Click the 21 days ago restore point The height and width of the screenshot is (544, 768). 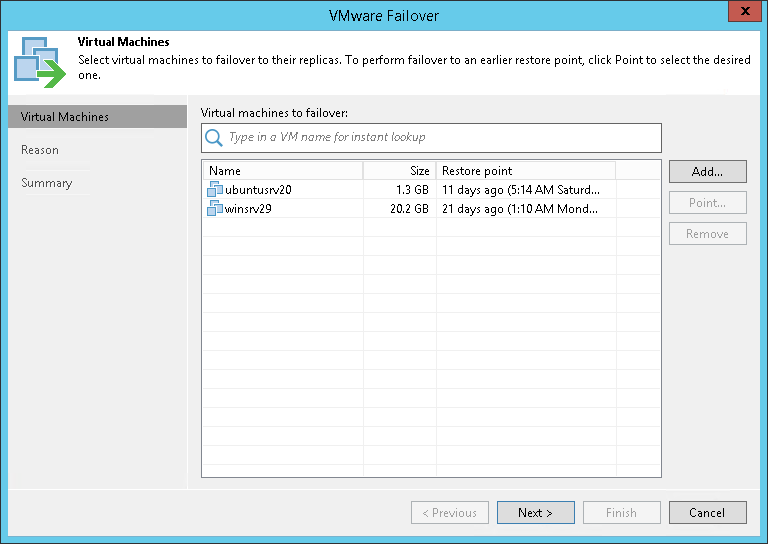pyautogui.click(x=520, y=209)
